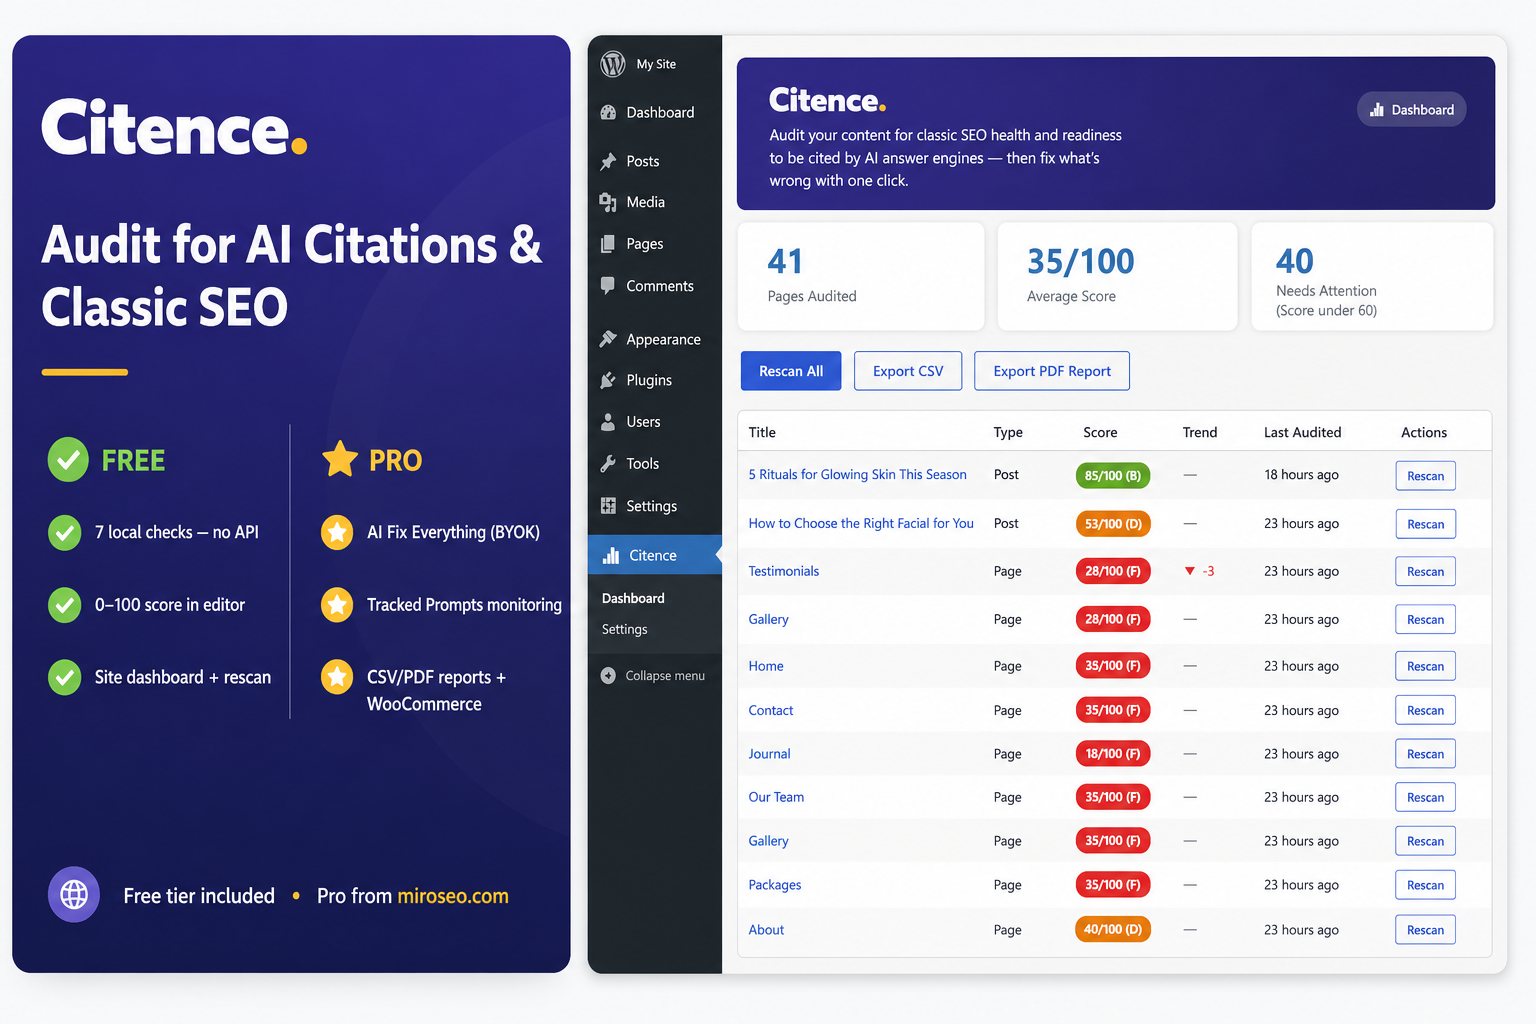The image size is (1536, 1024).
Task: Rescan the Journal page row
Action: 1425,754
